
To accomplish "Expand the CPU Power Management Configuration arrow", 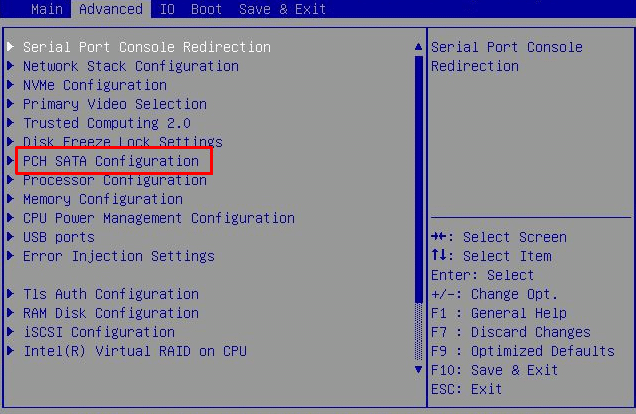I will coord(11,218).
